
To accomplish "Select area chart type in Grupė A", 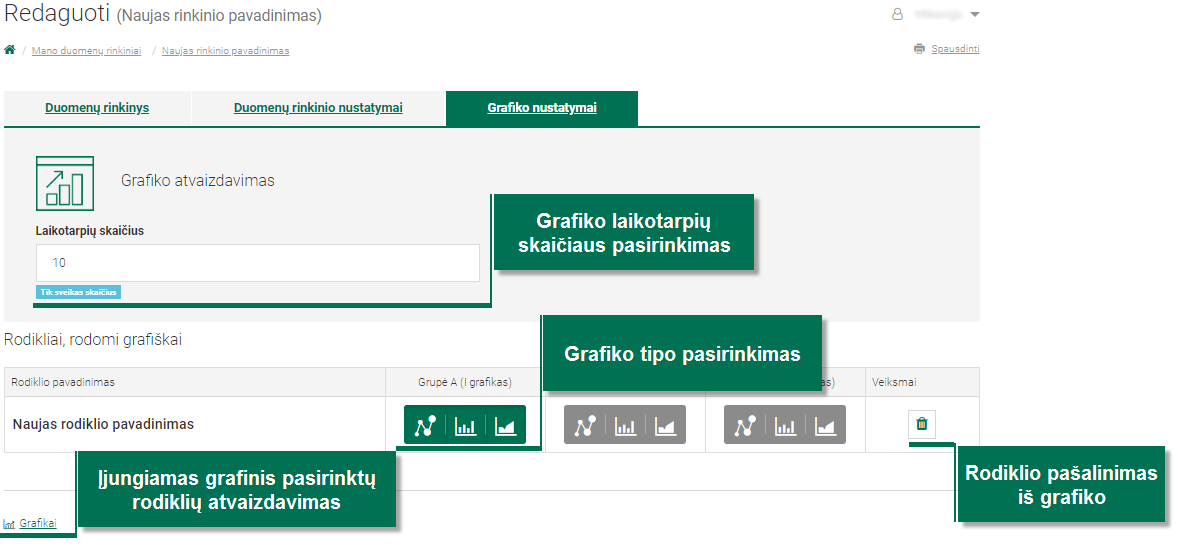I will pos(506,425).
